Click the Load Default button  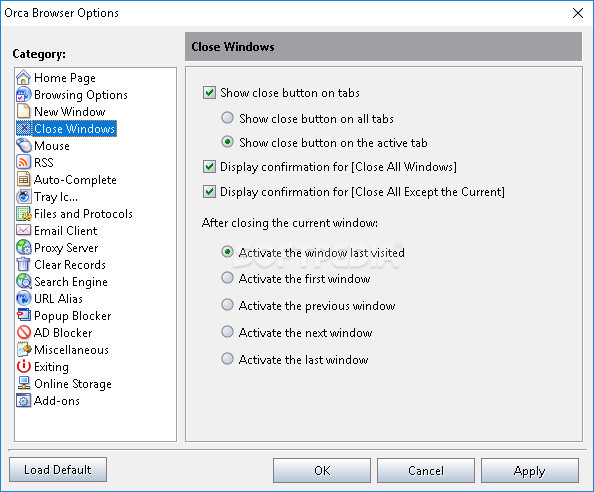coord(58,470)
